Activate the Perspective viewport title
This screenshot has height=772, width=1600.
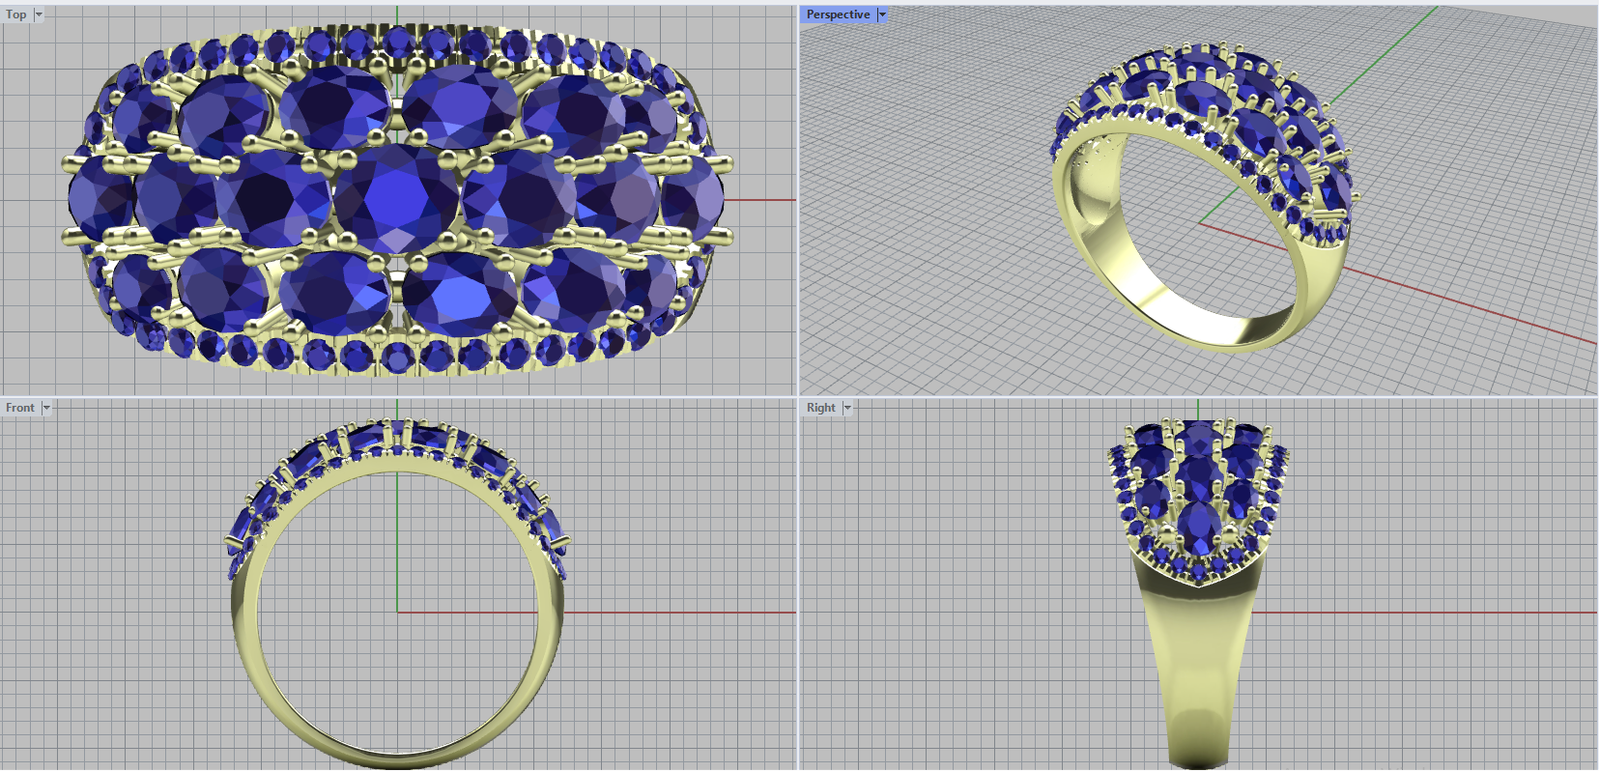coord(837,15)
